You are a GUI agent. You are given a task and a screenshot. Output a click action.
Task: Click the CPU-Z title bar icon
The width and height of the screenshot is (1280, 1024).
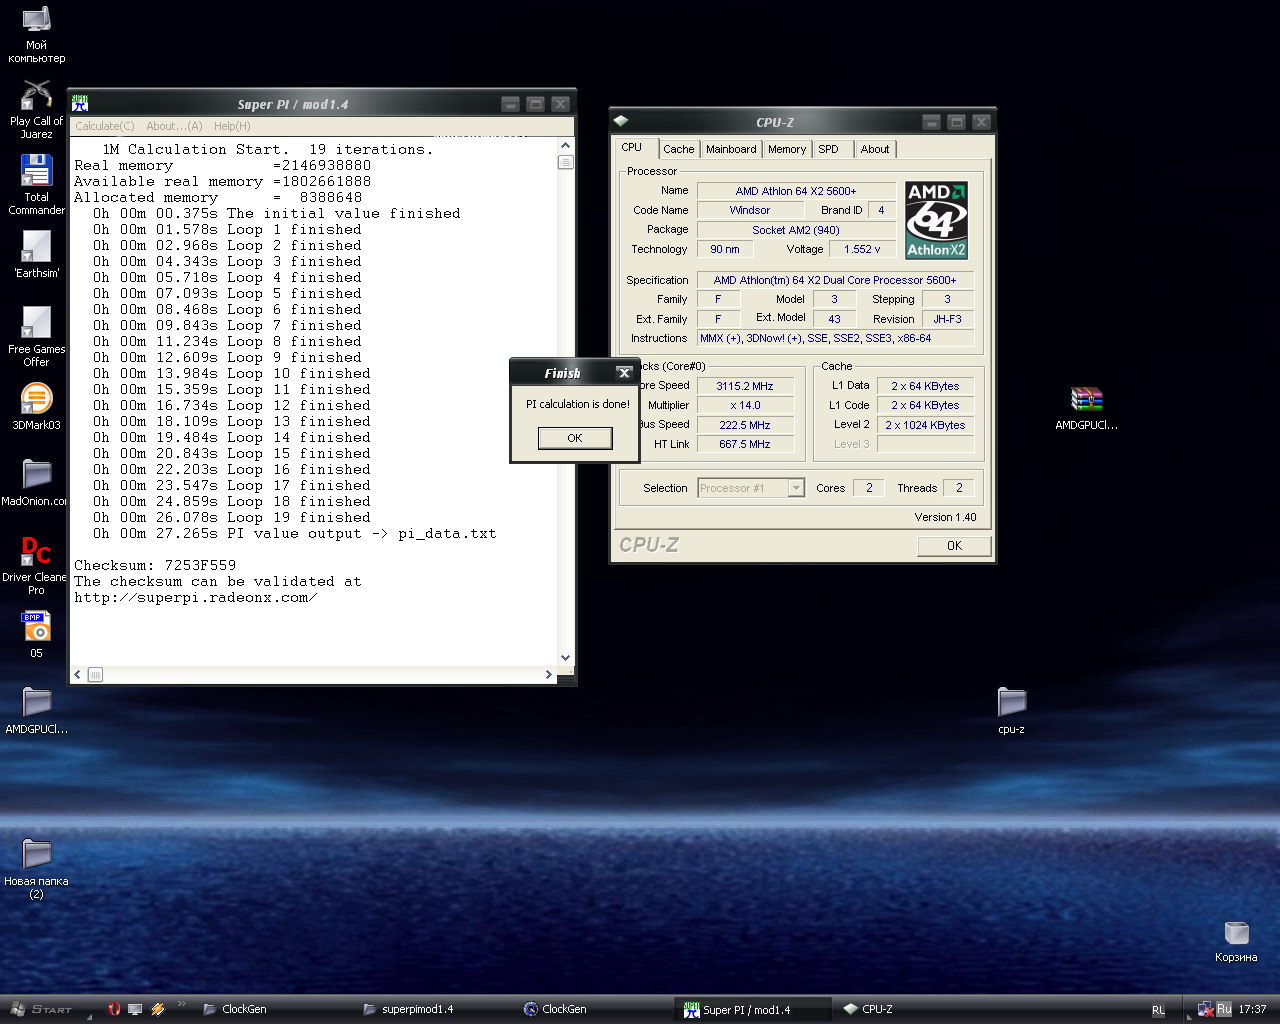click(x=621, y=121)
